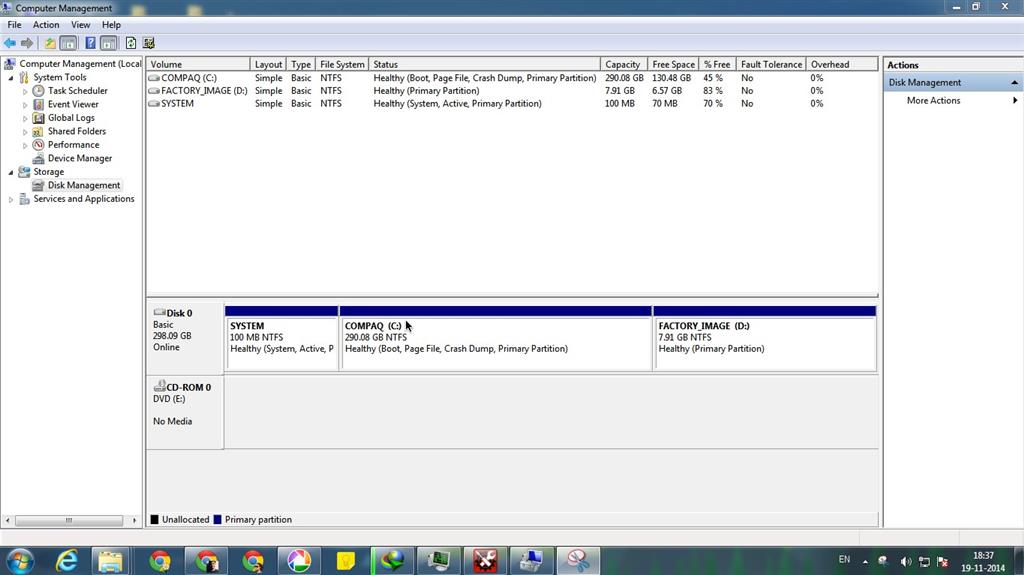The image size is (1024, 575).
Task: Toggle Show/Hide Console Tree toolbar button
Action: pos(68,43)
